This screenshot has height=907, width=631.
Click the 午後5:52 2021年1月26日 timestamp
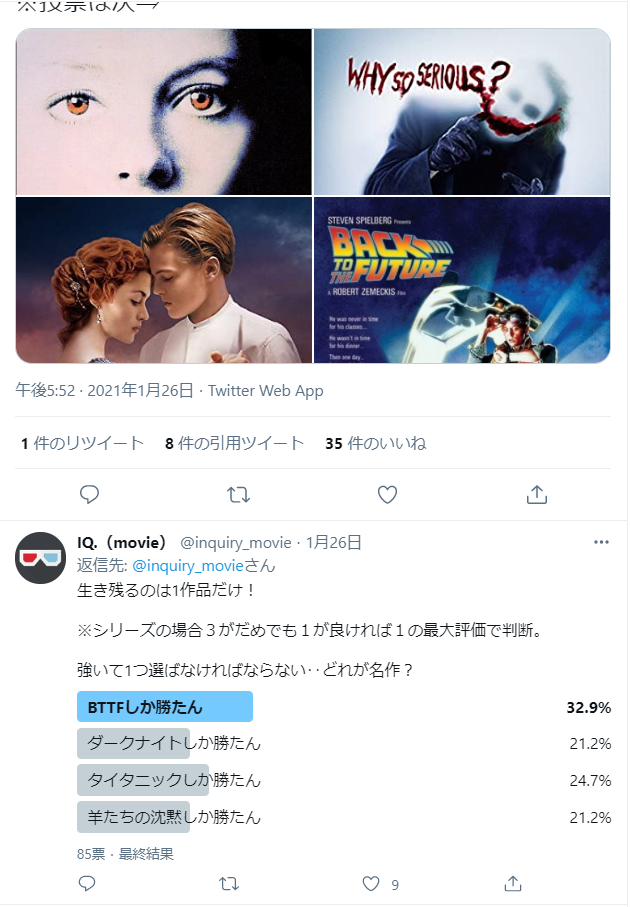pos(104,390)
